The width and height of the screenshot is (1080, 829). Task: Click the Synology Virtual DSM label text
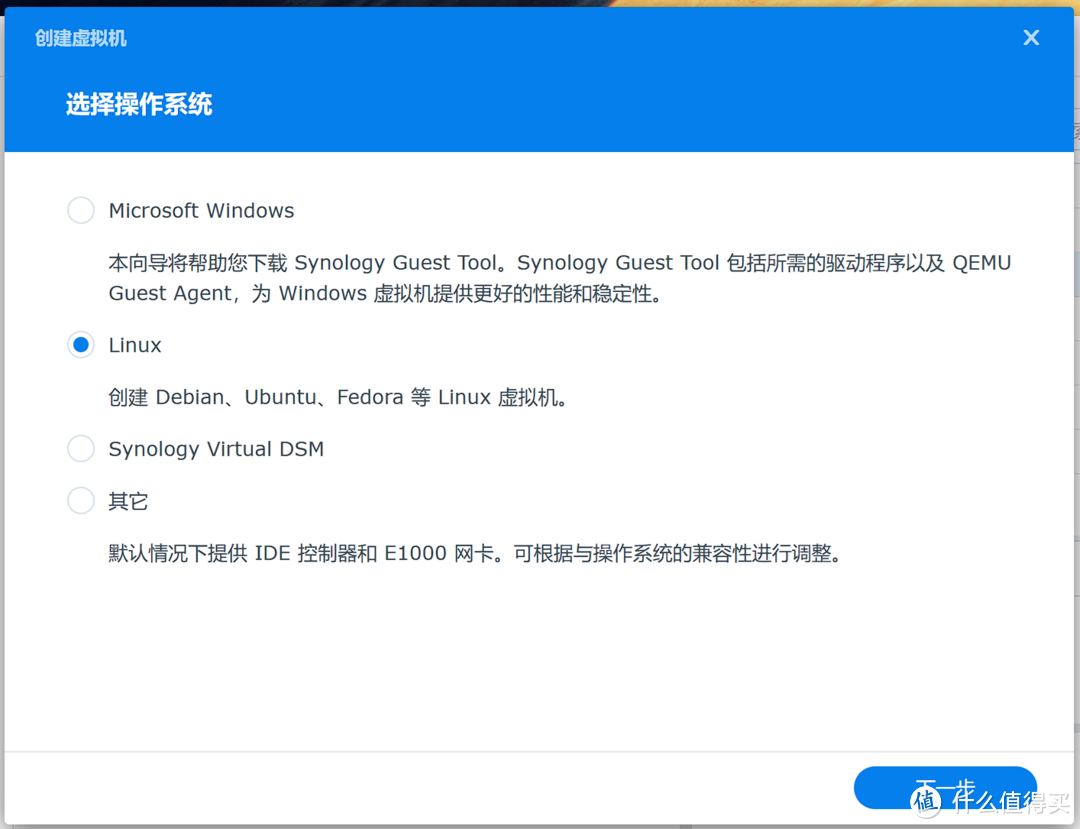click(x=215, y=448)
